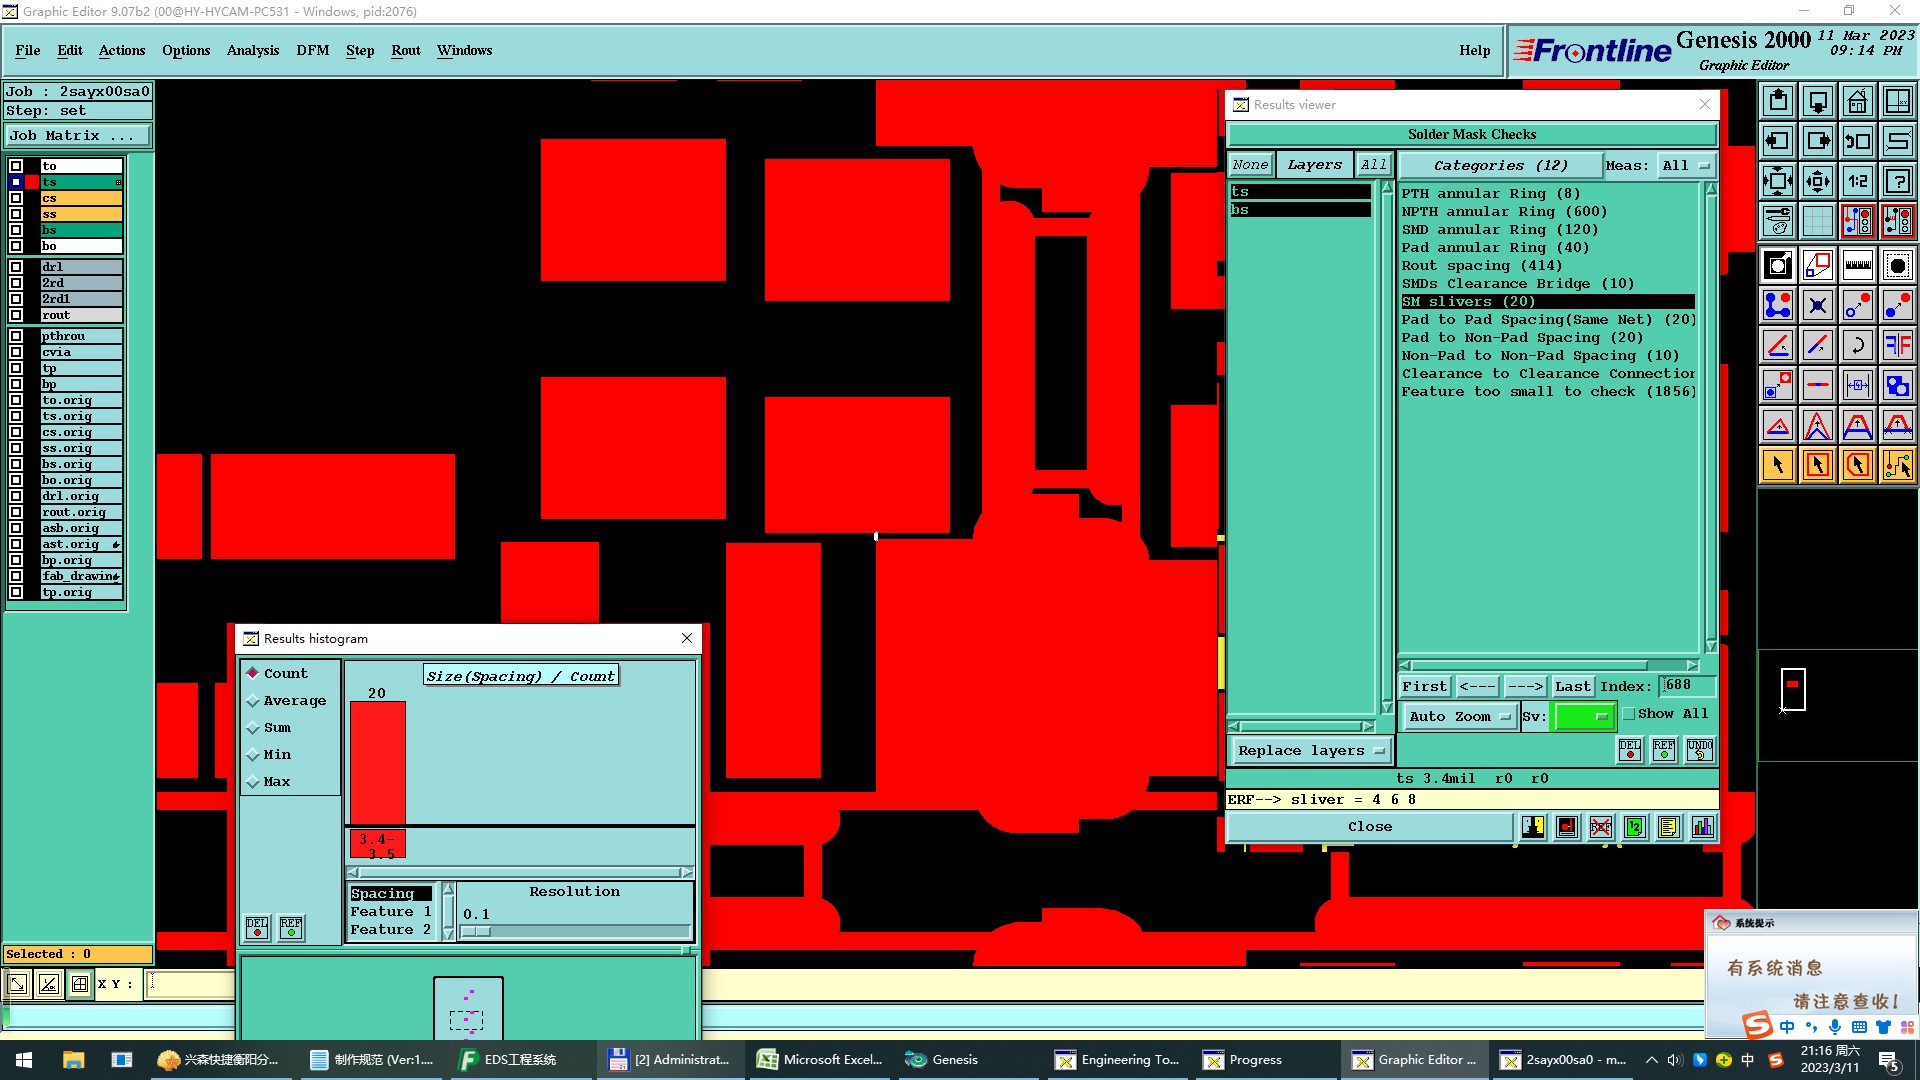Open the Auto Zoom dropdown

tap(1458, 716)
